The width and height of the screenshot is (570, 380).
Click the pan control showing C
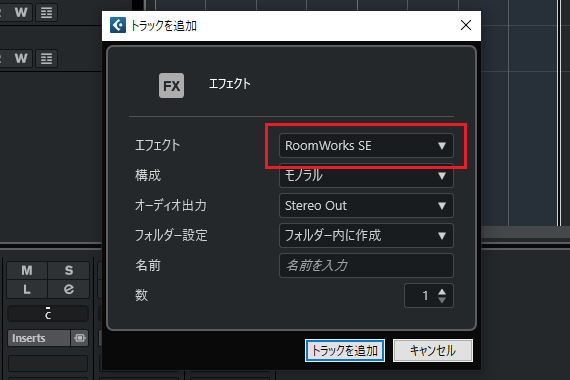pyautogui.click(x=48, y=314)
